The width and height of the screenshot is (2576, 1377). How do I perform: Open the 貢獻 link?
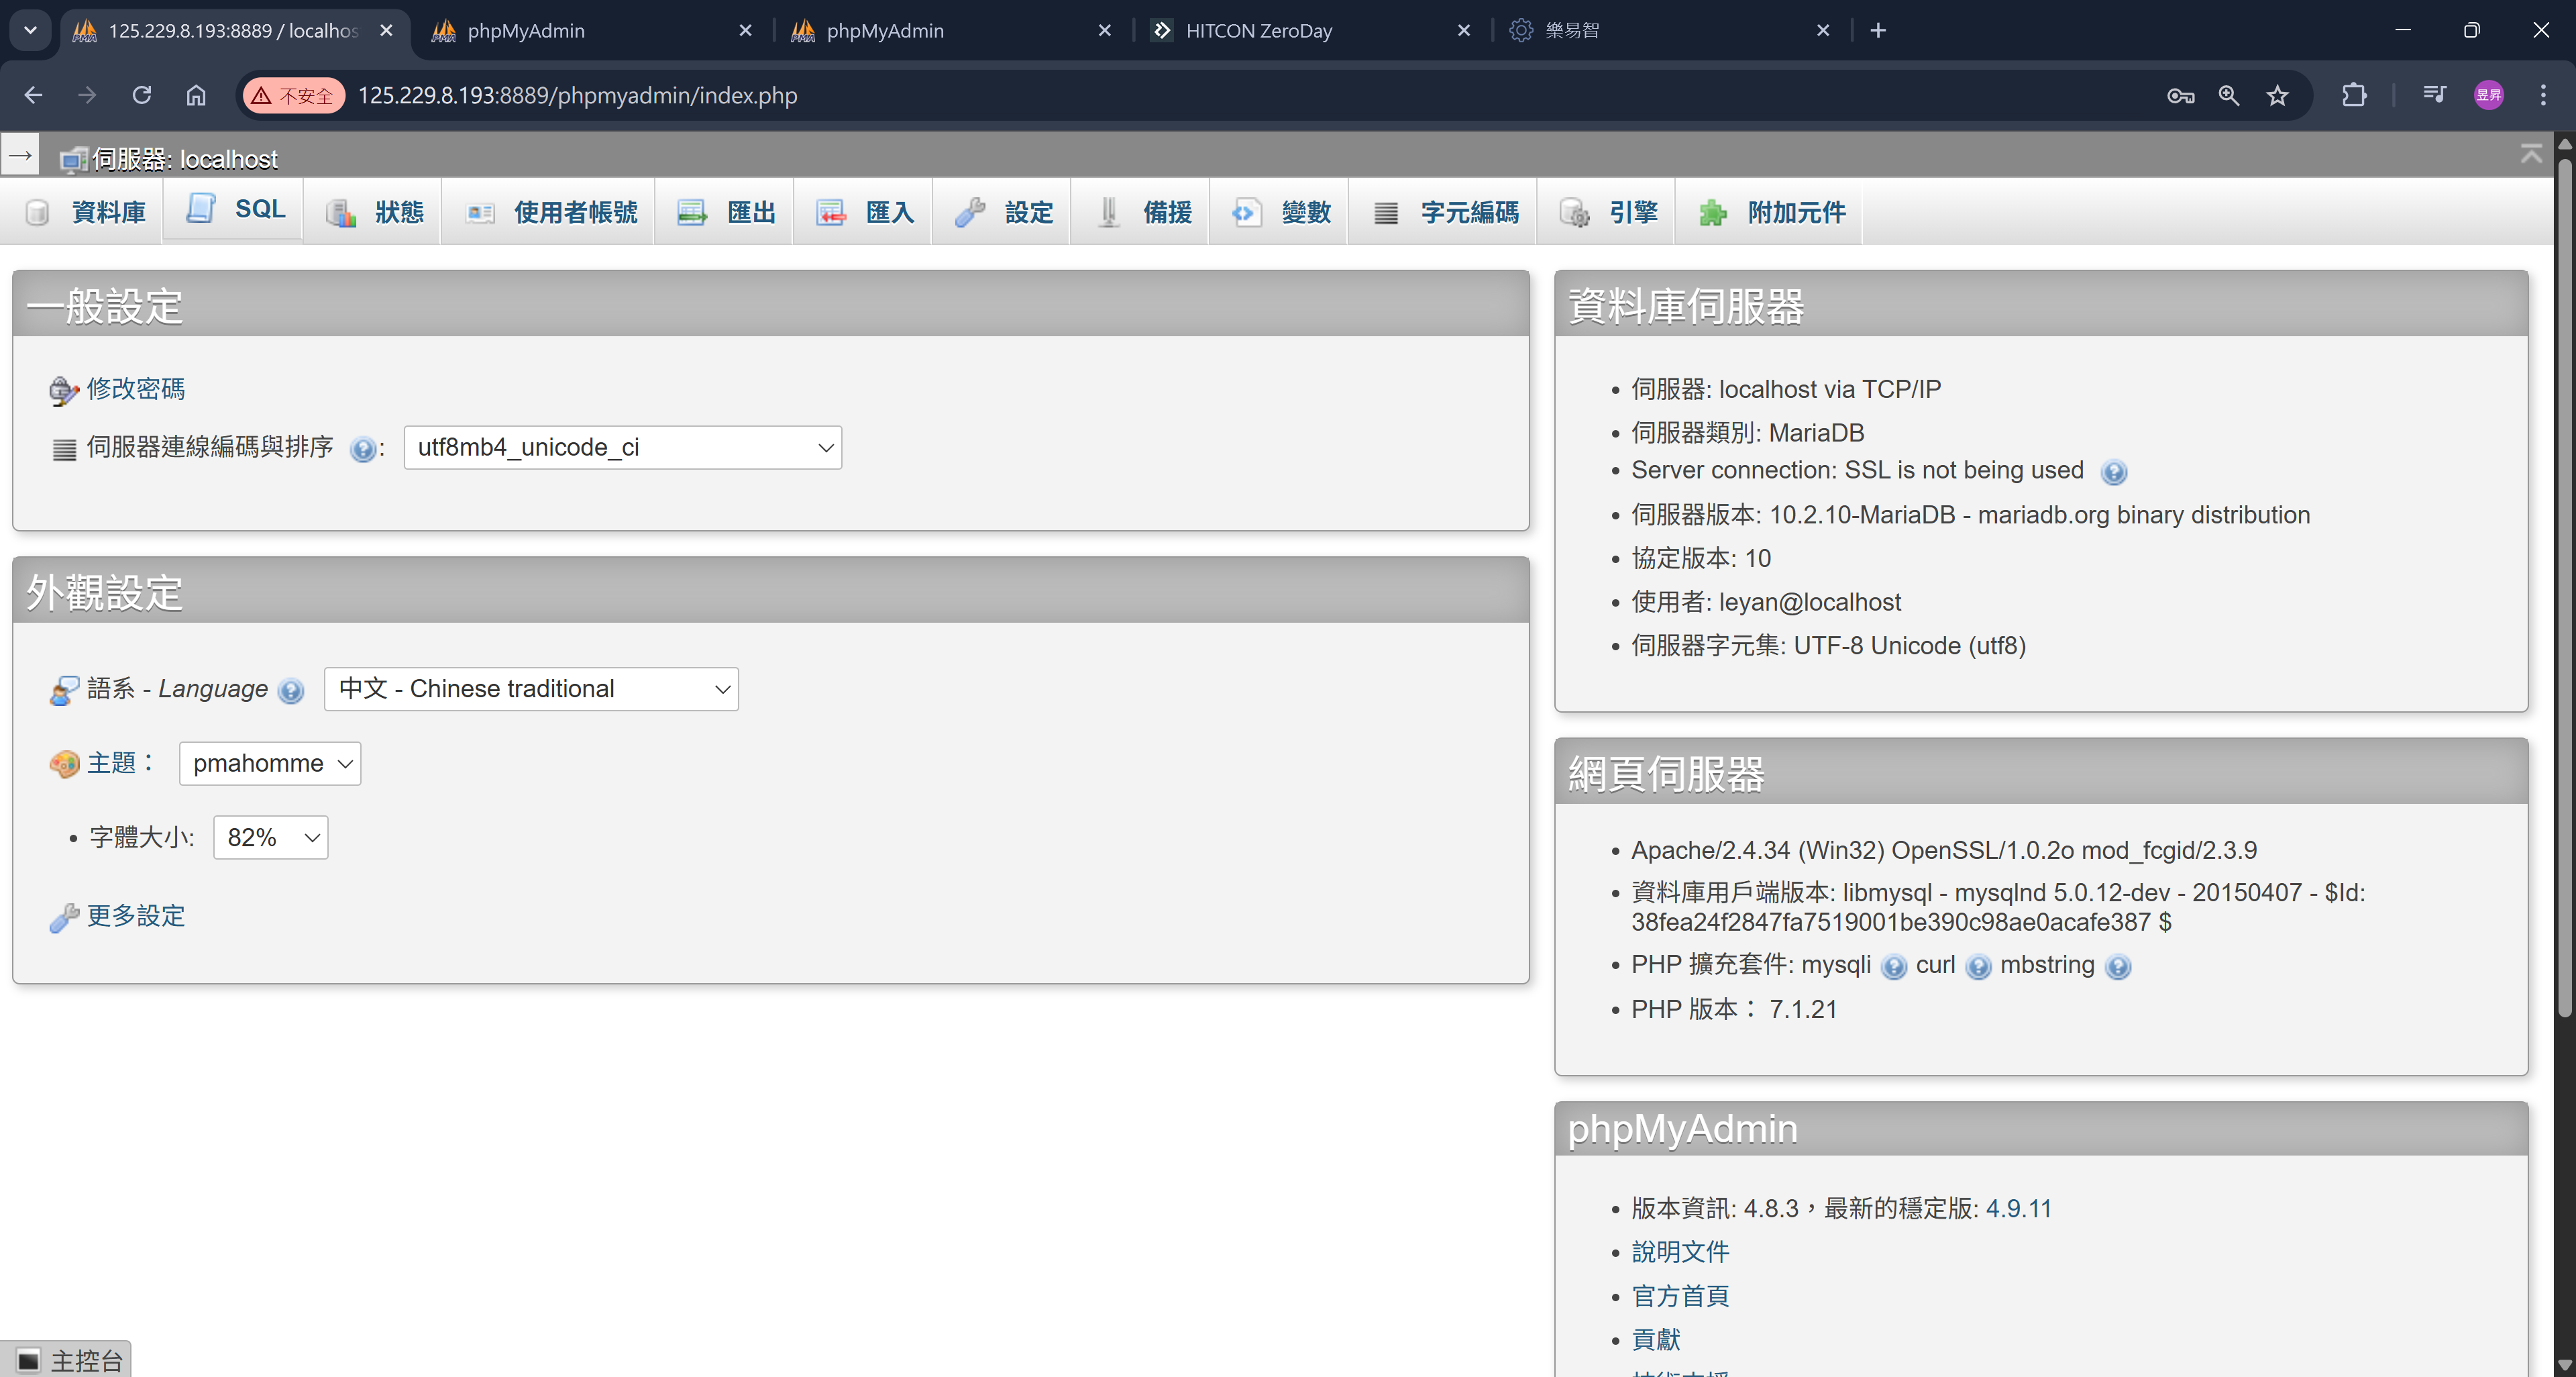(x=1656, y=1340)
